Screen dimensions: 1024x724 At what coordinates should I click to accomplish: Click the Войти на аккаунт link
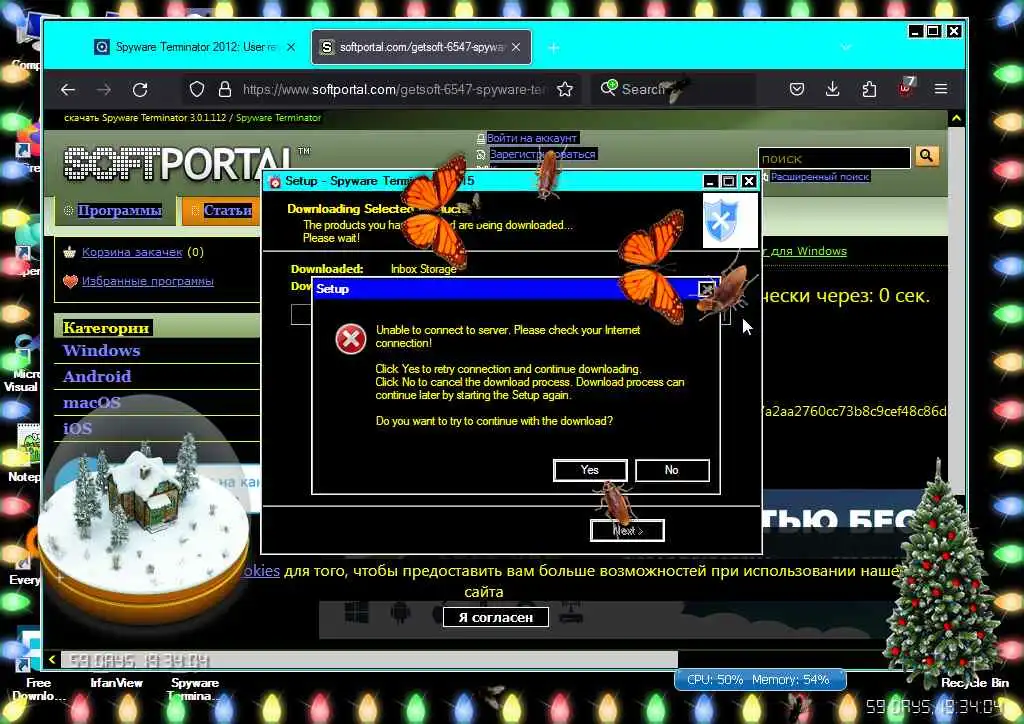[532, 138]
